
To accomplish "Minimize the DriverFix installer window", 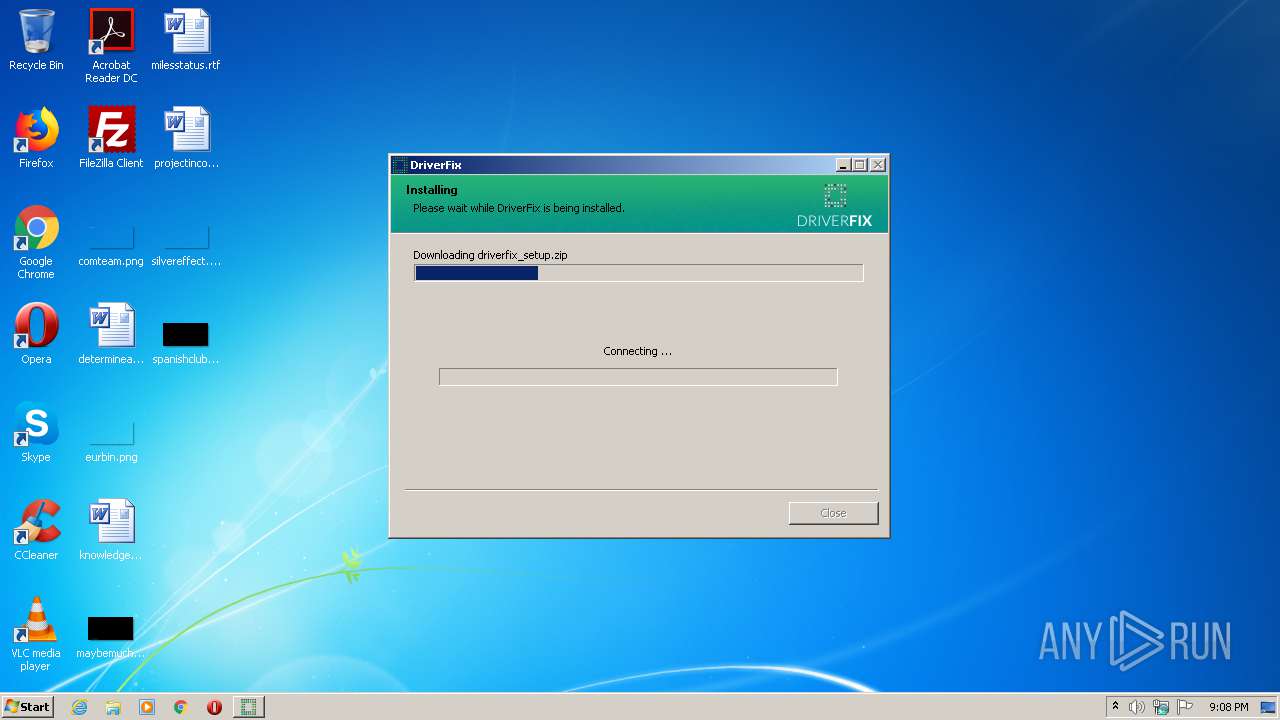I will coord(843,165).
